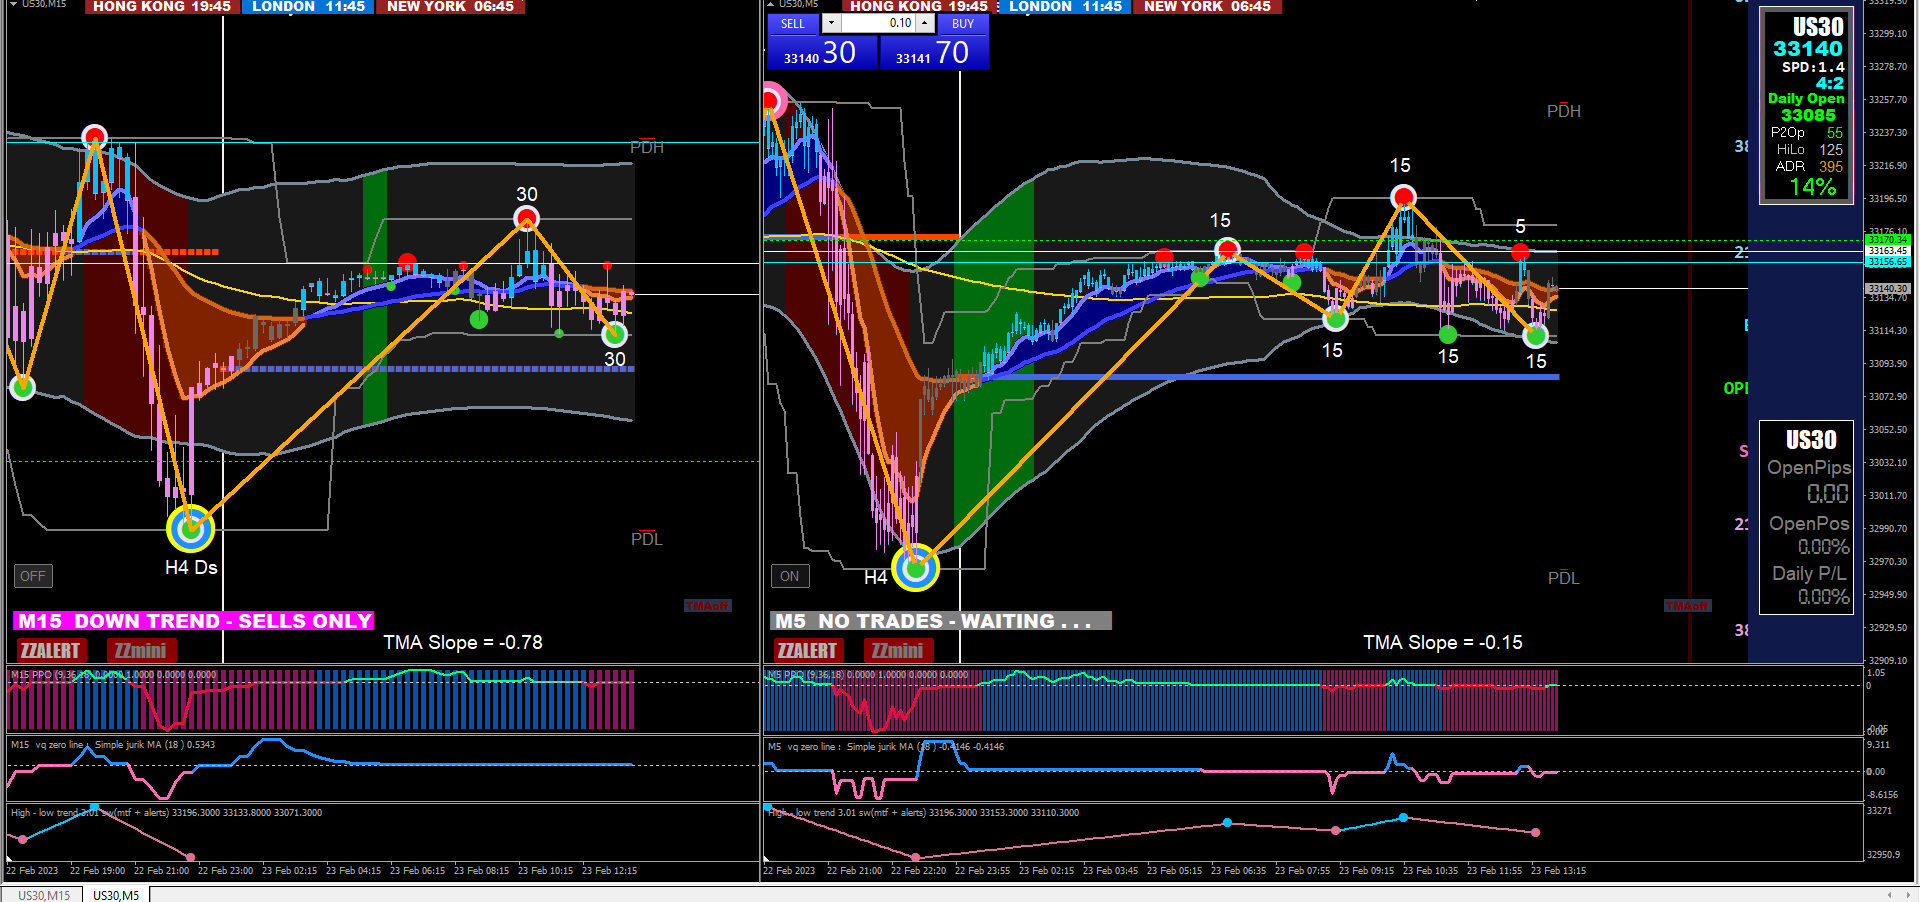The image size is (1920, 902).
Task: Click the blue support line on M5 chart
Action: point(1270,377)
